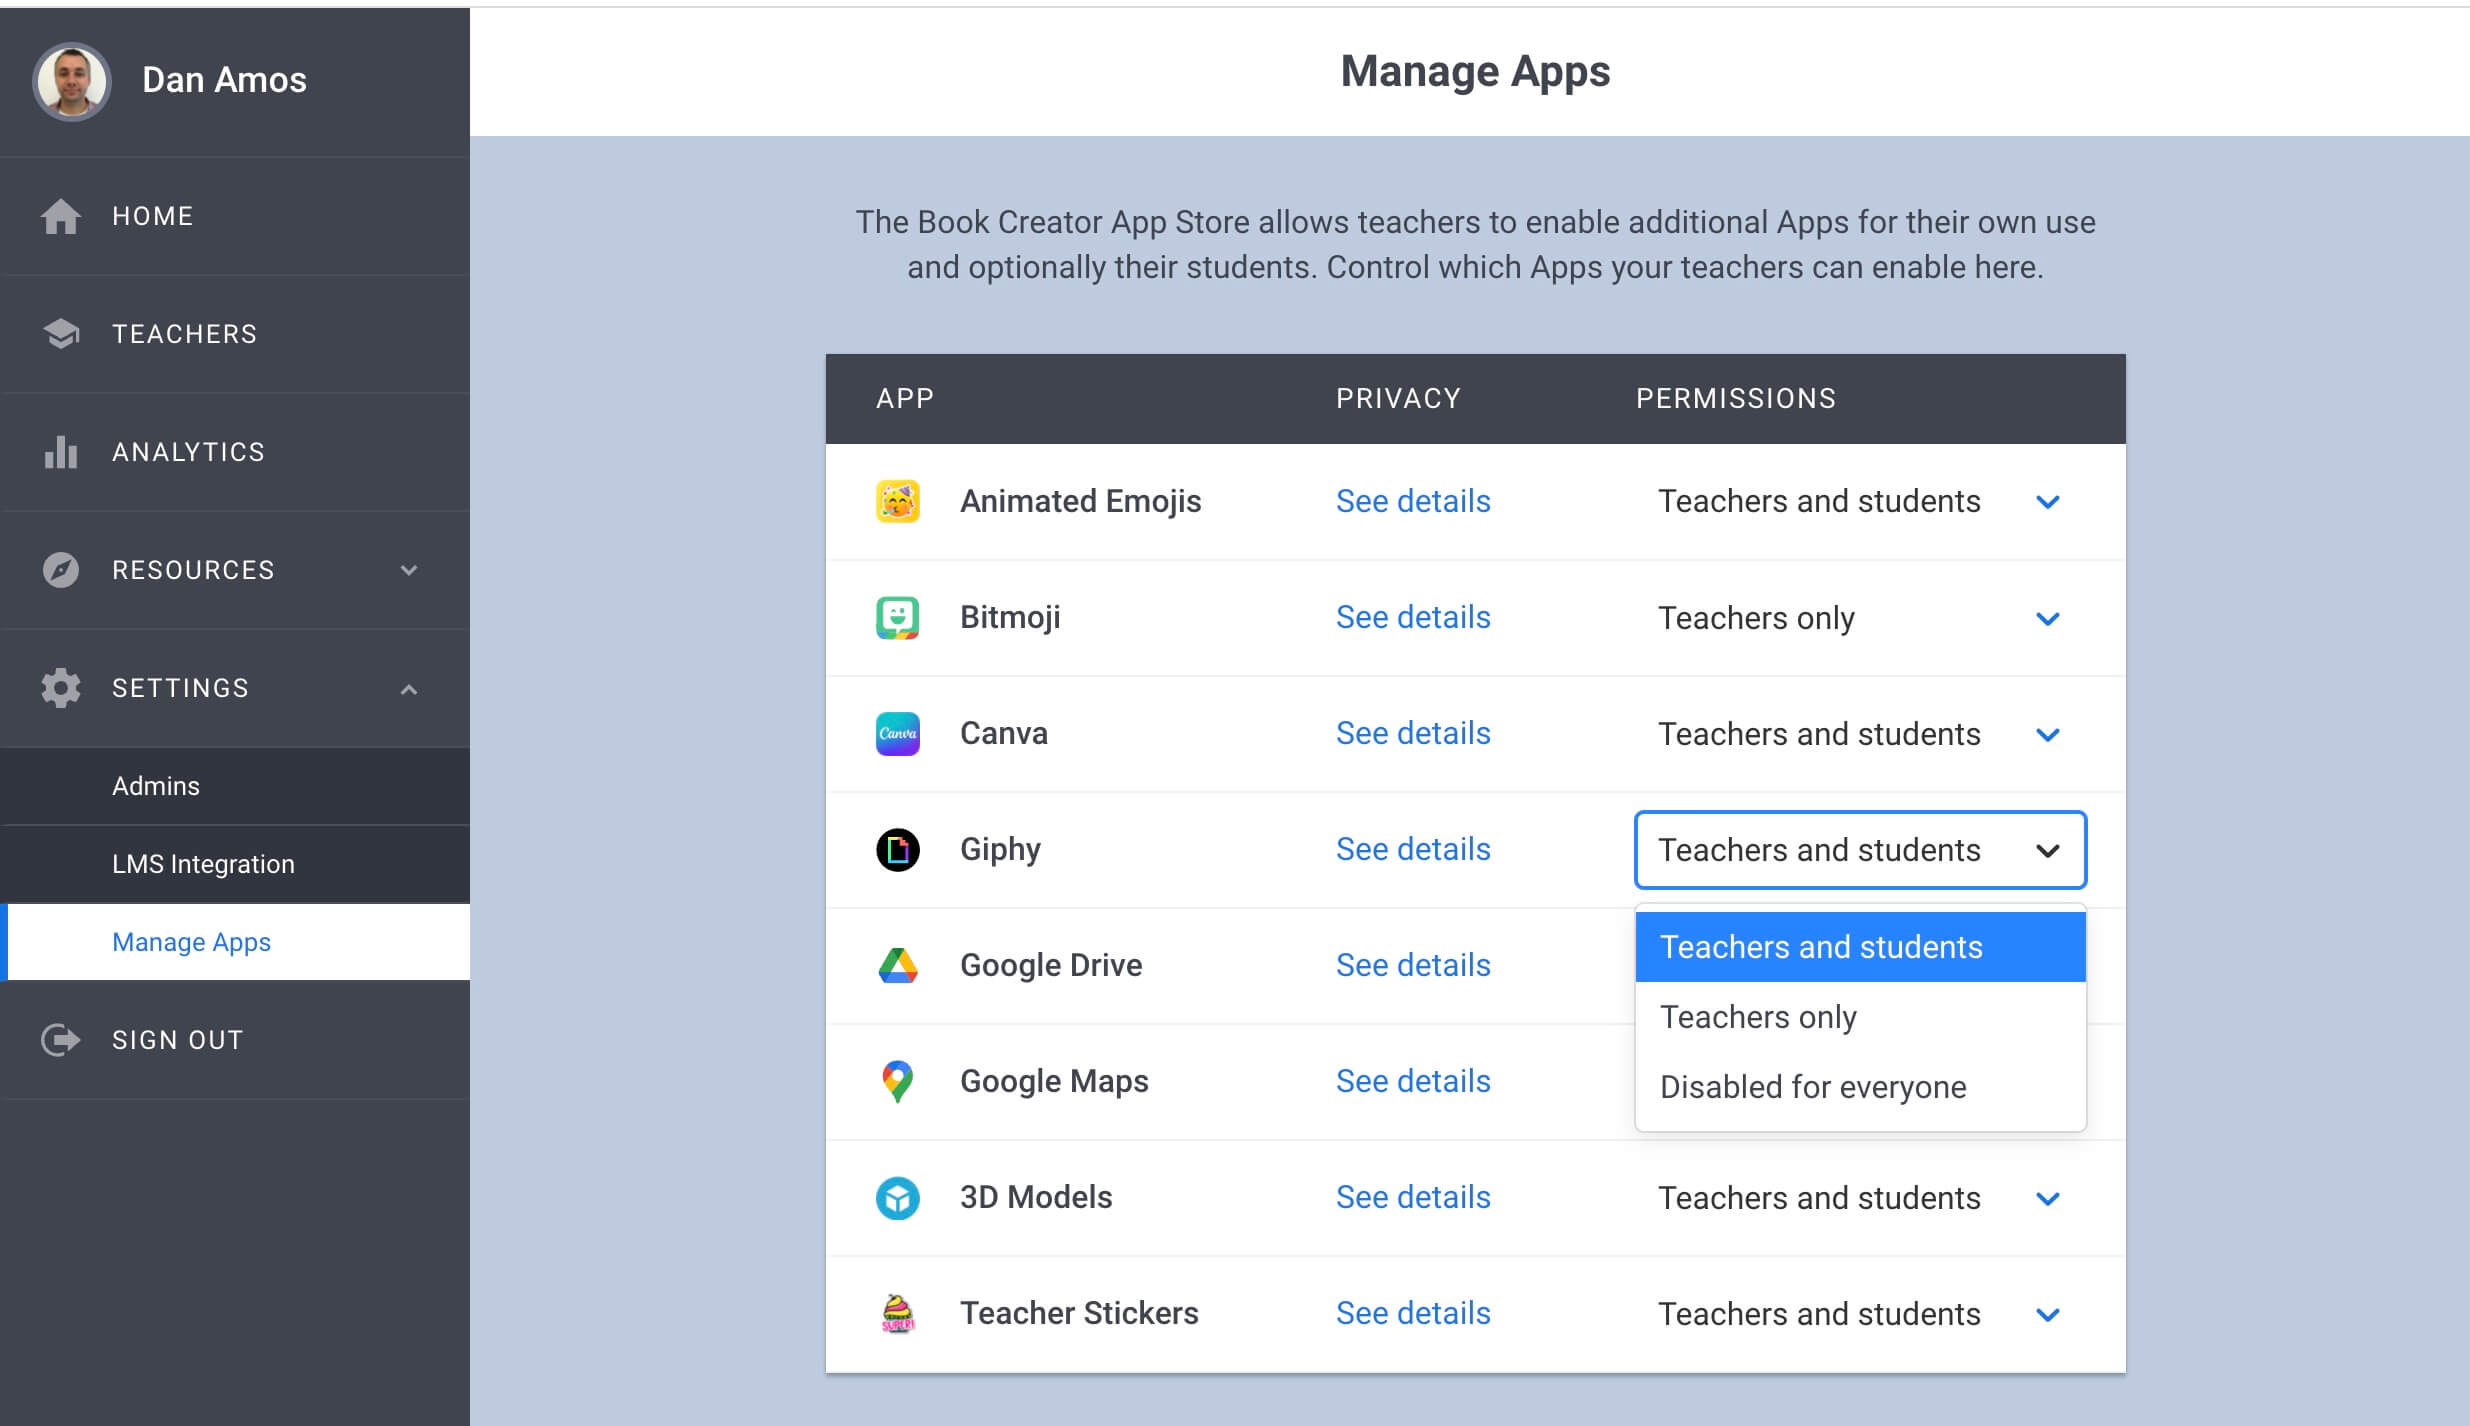2470x1426 pixels.
Task: Choose SIGN OUT in sidebar
Action: [x=235, y=1040]
